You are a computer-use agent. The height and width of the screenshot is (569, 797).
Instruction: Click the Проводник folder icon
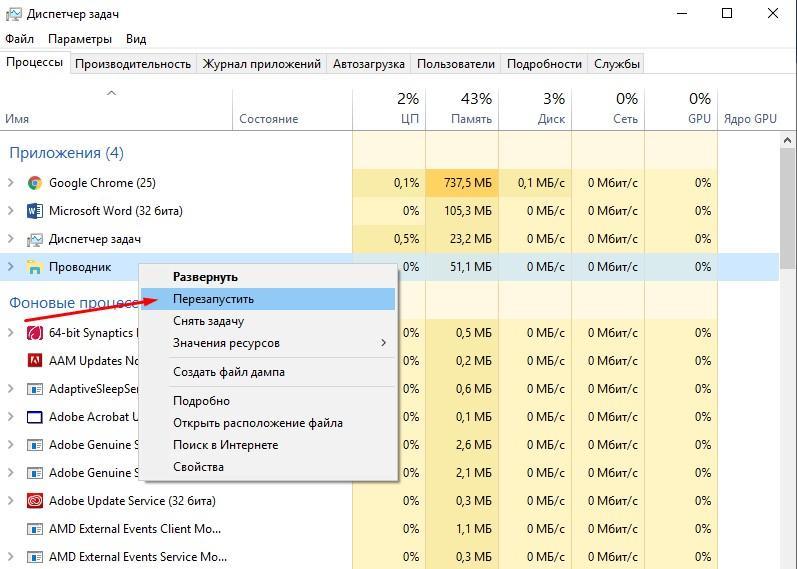click(x=35, y=267)
